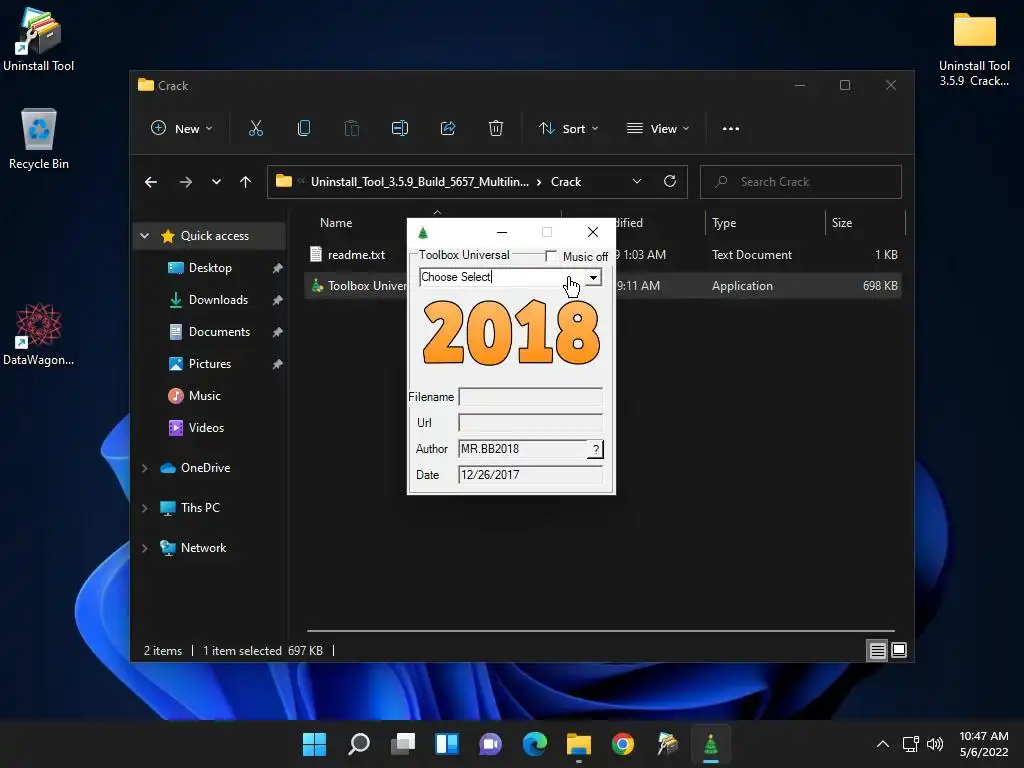Click the Delete trash can icon in the toolbar
The width and height of the screenshot is (1024, 768).
click(496, 129)
